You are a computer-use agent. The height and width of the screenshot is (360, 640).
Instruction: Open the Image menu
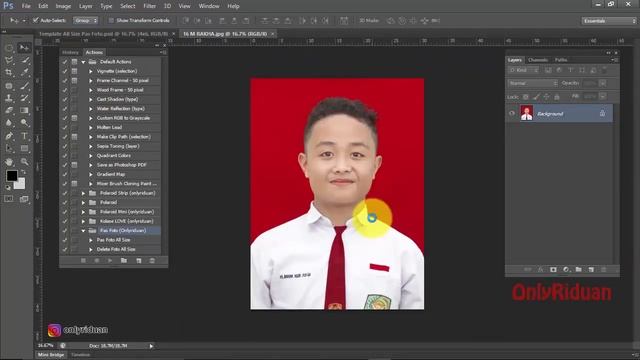coord(63,6)
